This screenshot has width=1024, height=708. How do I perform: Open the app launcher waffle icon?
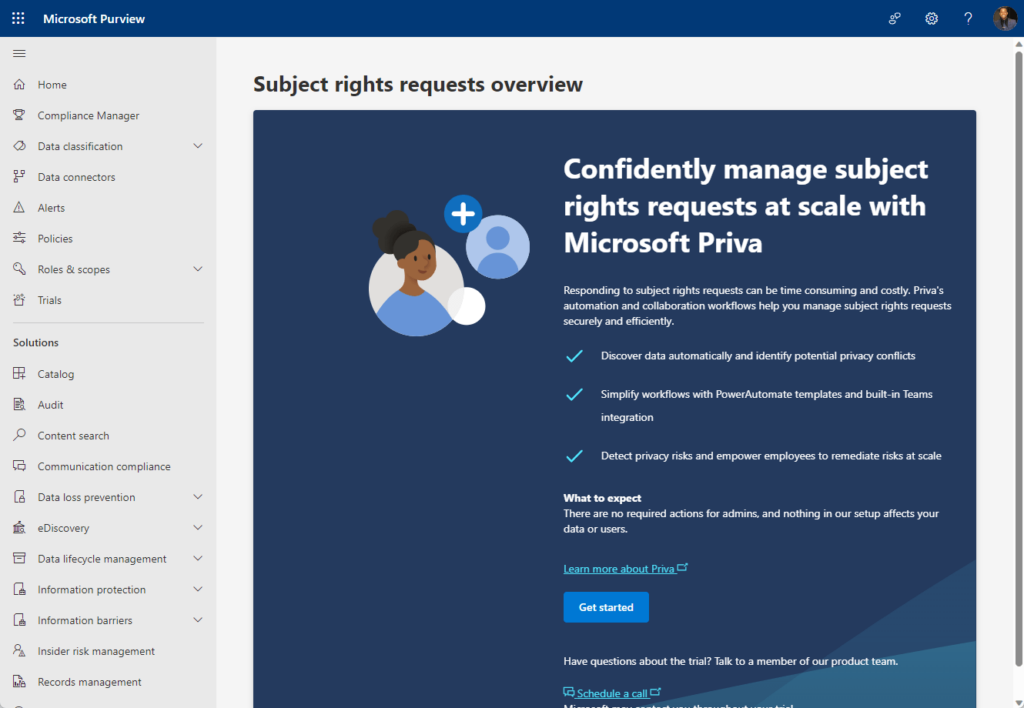pos(18,18)
